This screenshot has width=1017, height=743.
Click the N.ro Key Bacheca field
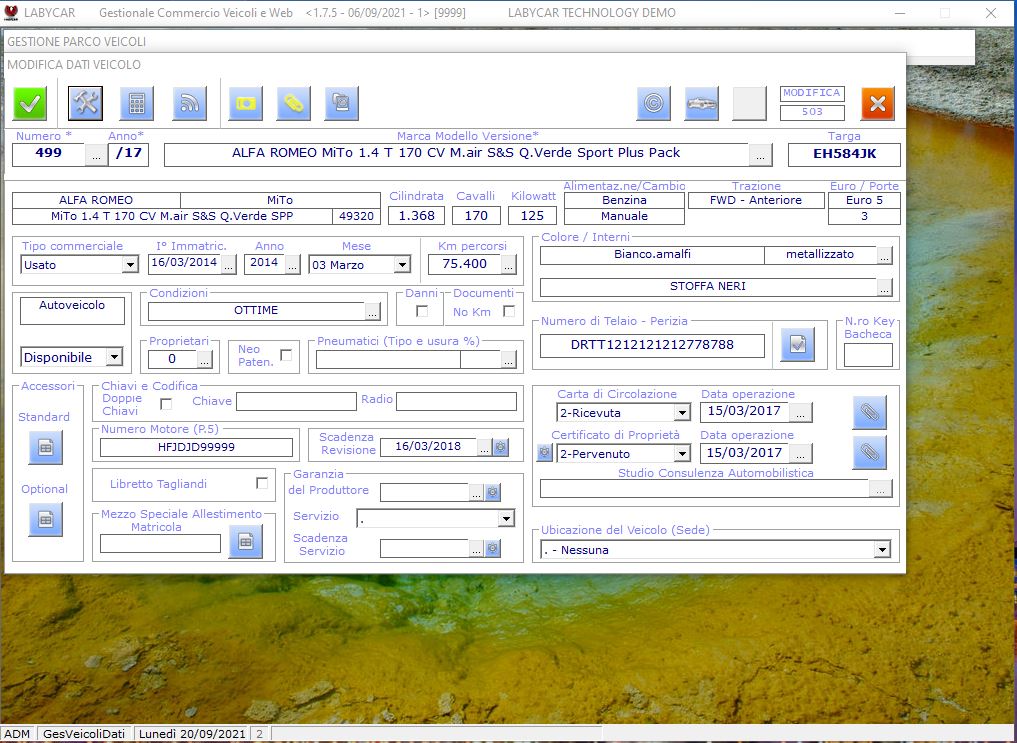click(x=868, y=355)
